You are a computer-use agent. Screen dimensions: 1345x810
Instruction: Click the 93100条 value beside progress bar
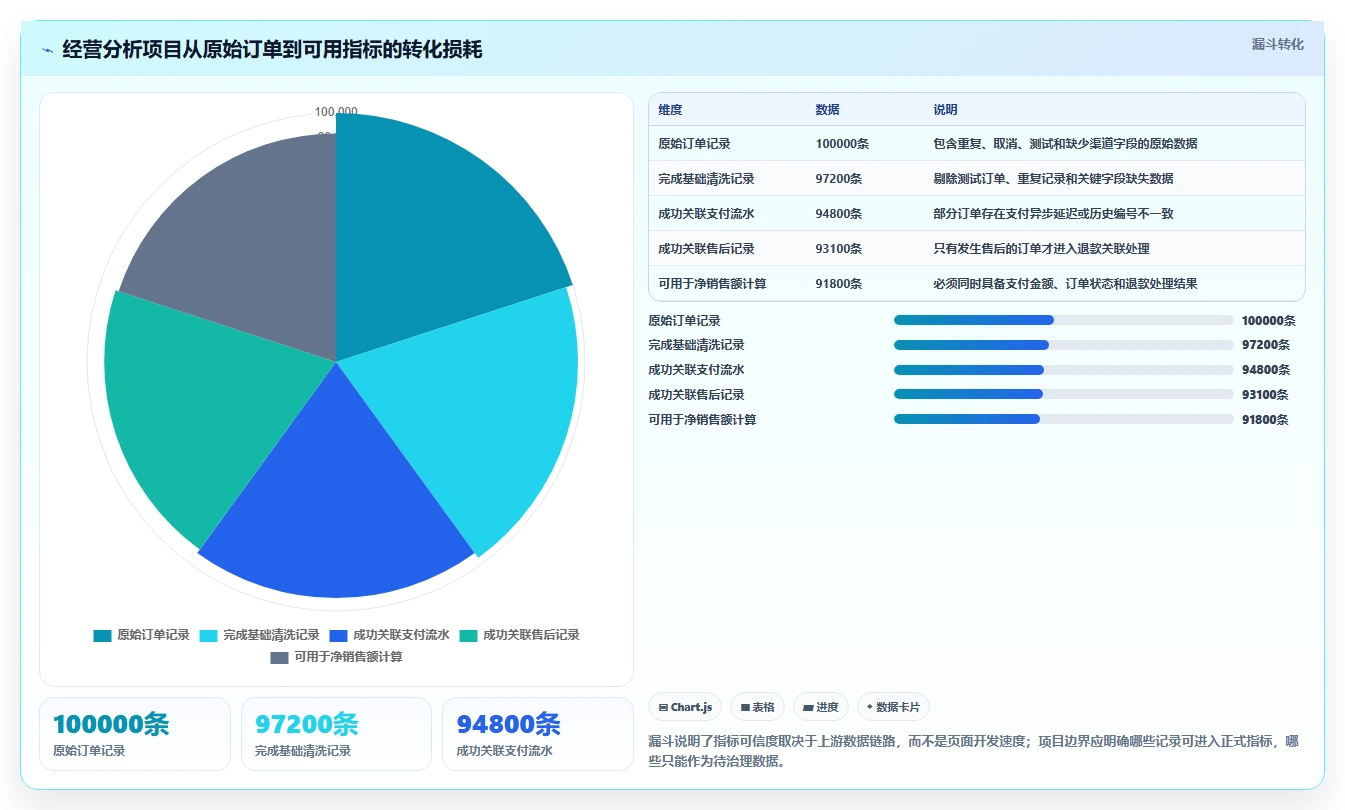click(x=1266, y=395)
